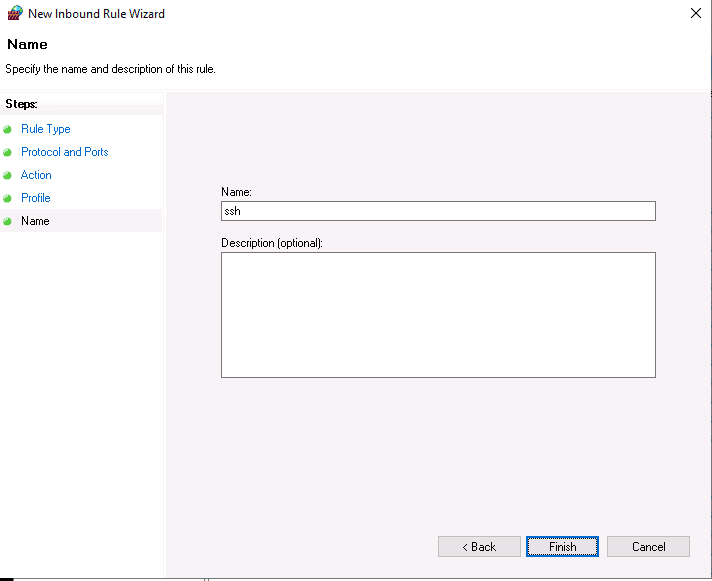Click 'Specify the name and description' text
The height and width of the screenshot is (581, 712).
pyautogui.click(x=110, y=69)
